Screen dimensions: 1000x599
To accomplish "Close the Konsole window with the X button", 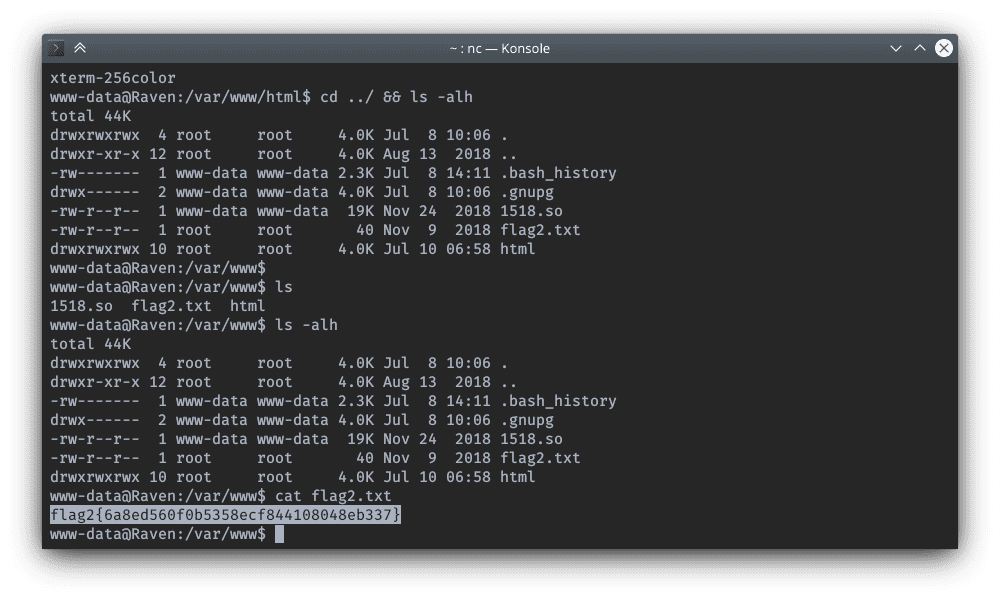I will coord(943,48).
